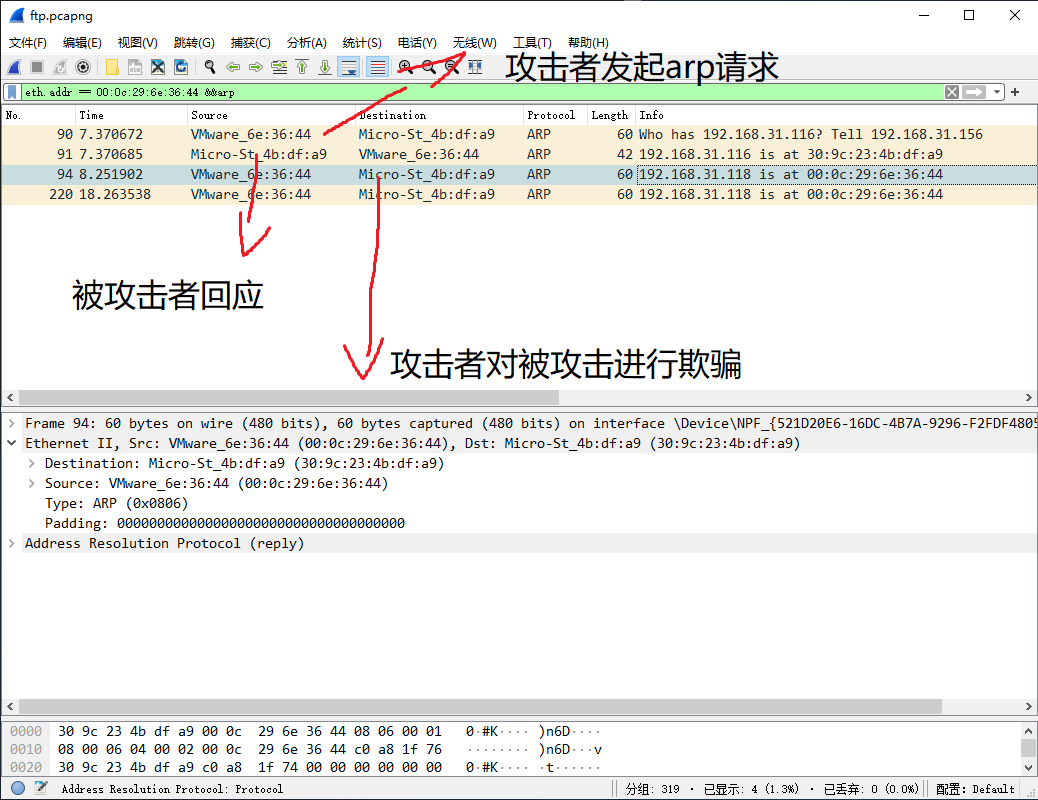This screenshot has height=800, width=1038.
Task: Edit the eth.addr display filter field
Action: (x=482, y=92)
